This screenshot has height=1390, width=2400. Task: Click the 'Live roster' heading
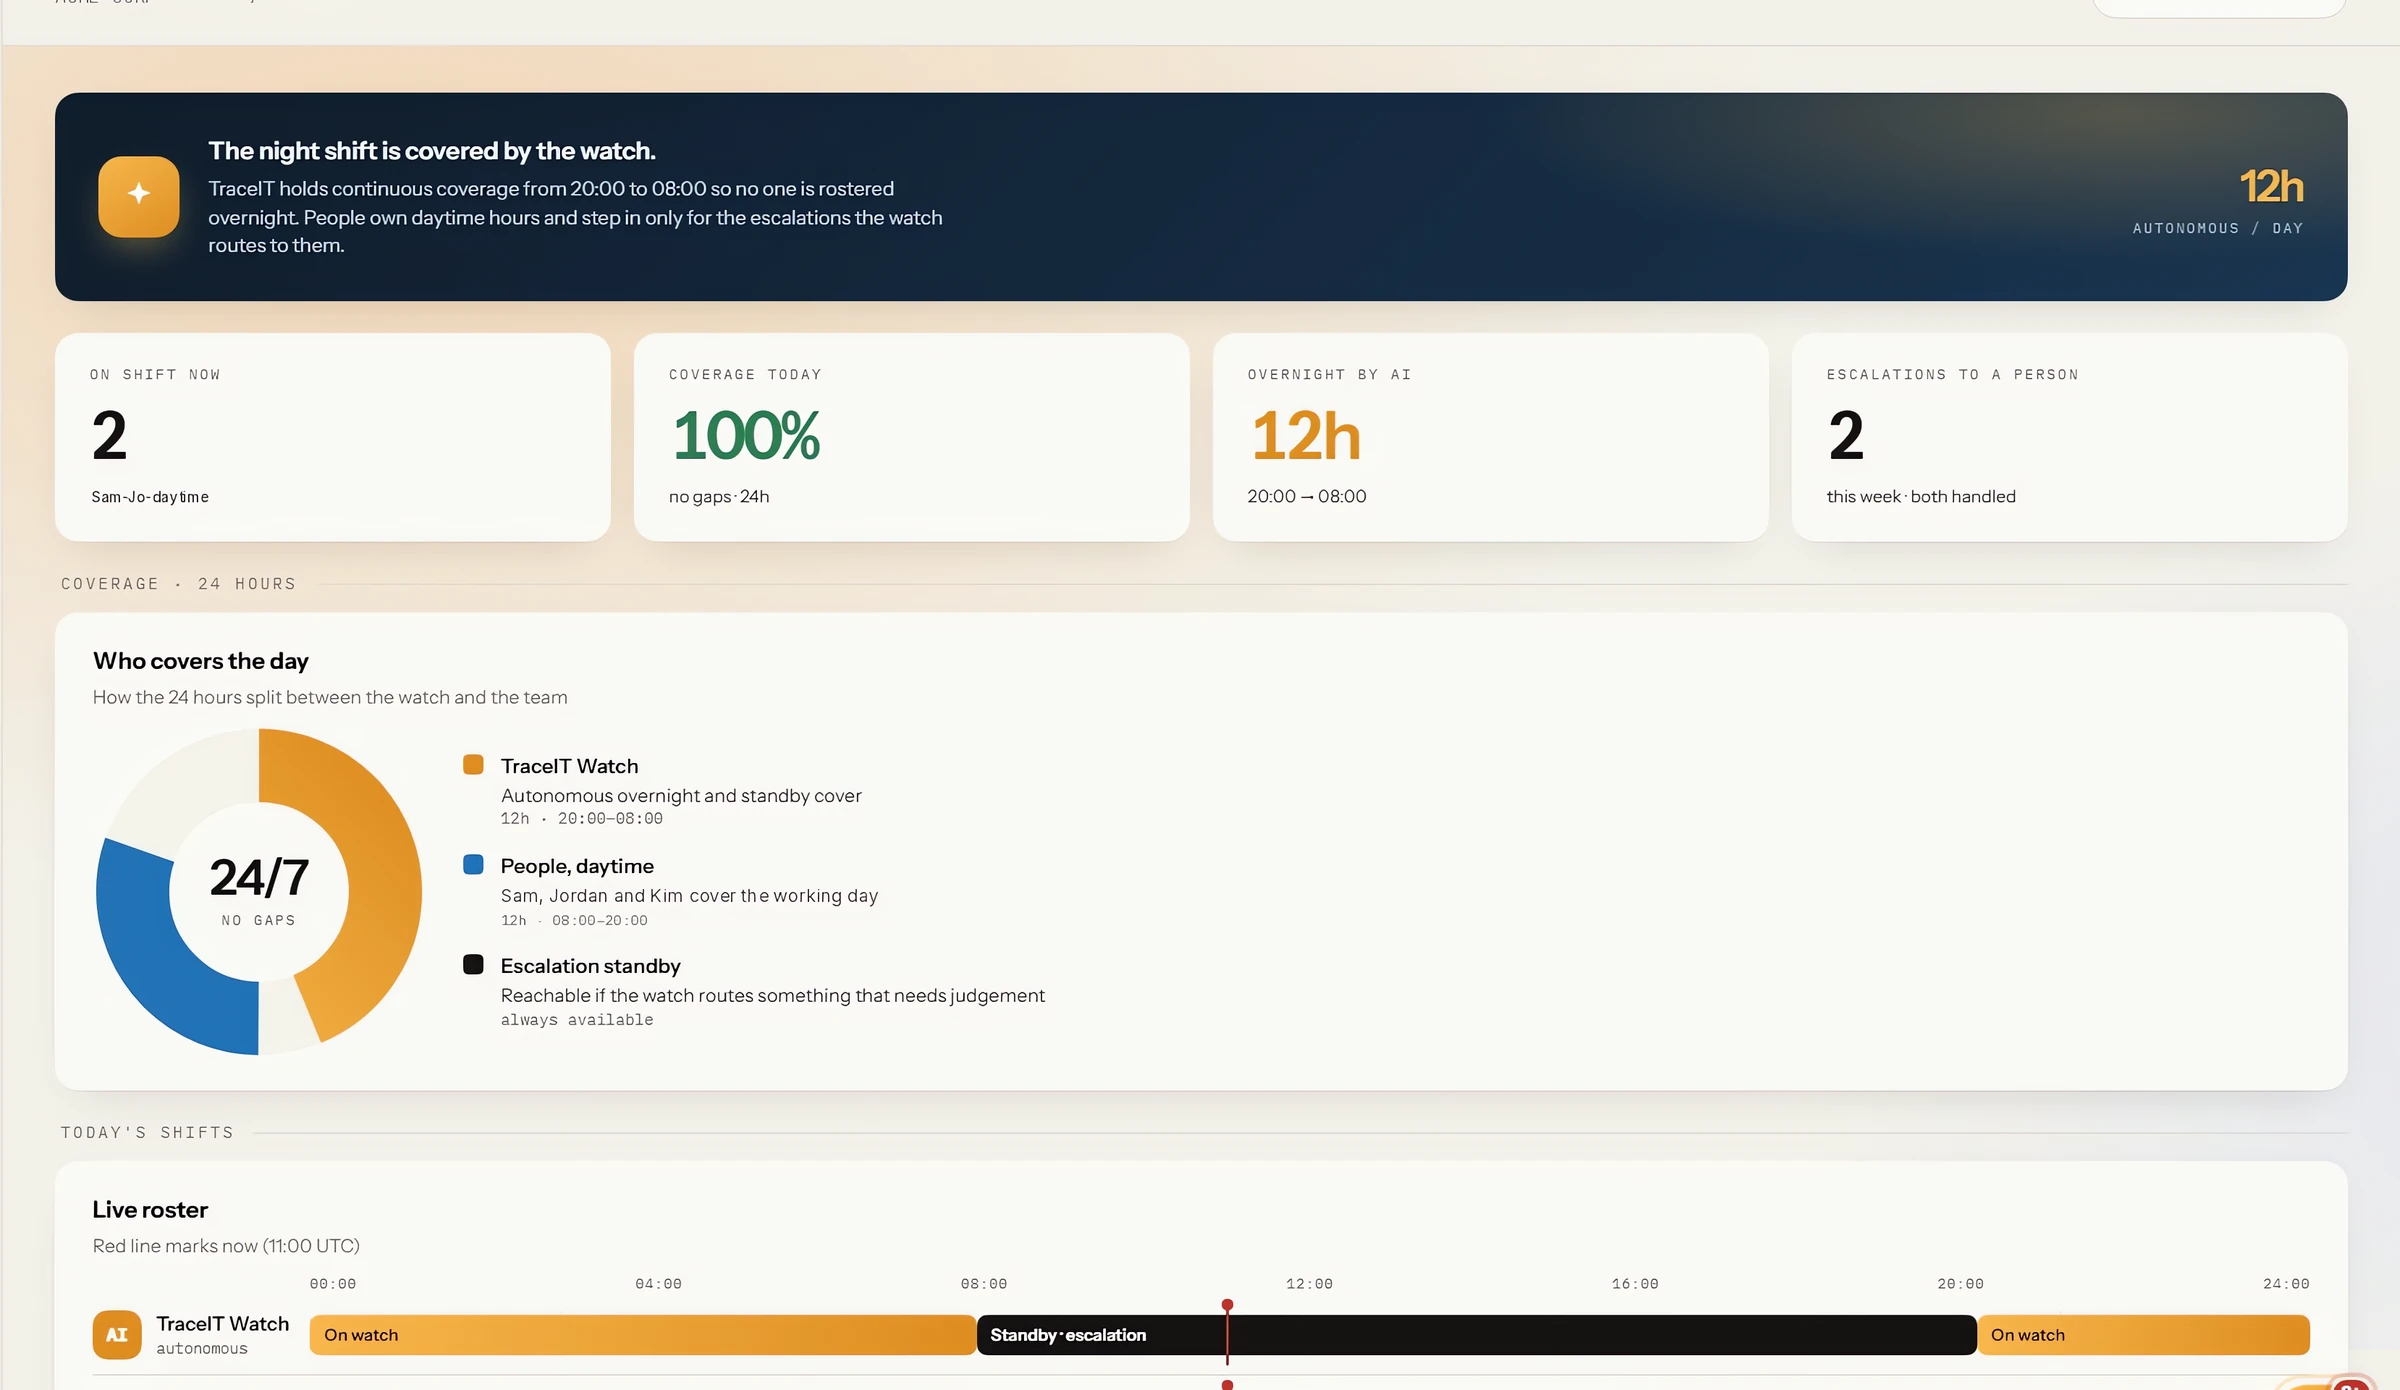coord(150,1210)
